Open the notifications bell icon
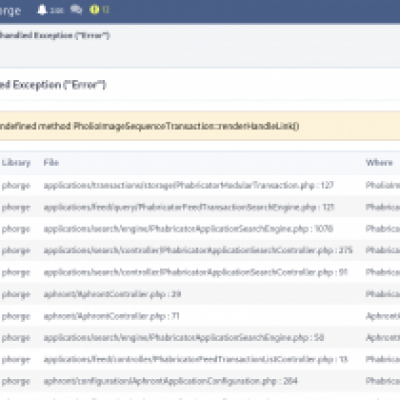 [x=42, y=10]
